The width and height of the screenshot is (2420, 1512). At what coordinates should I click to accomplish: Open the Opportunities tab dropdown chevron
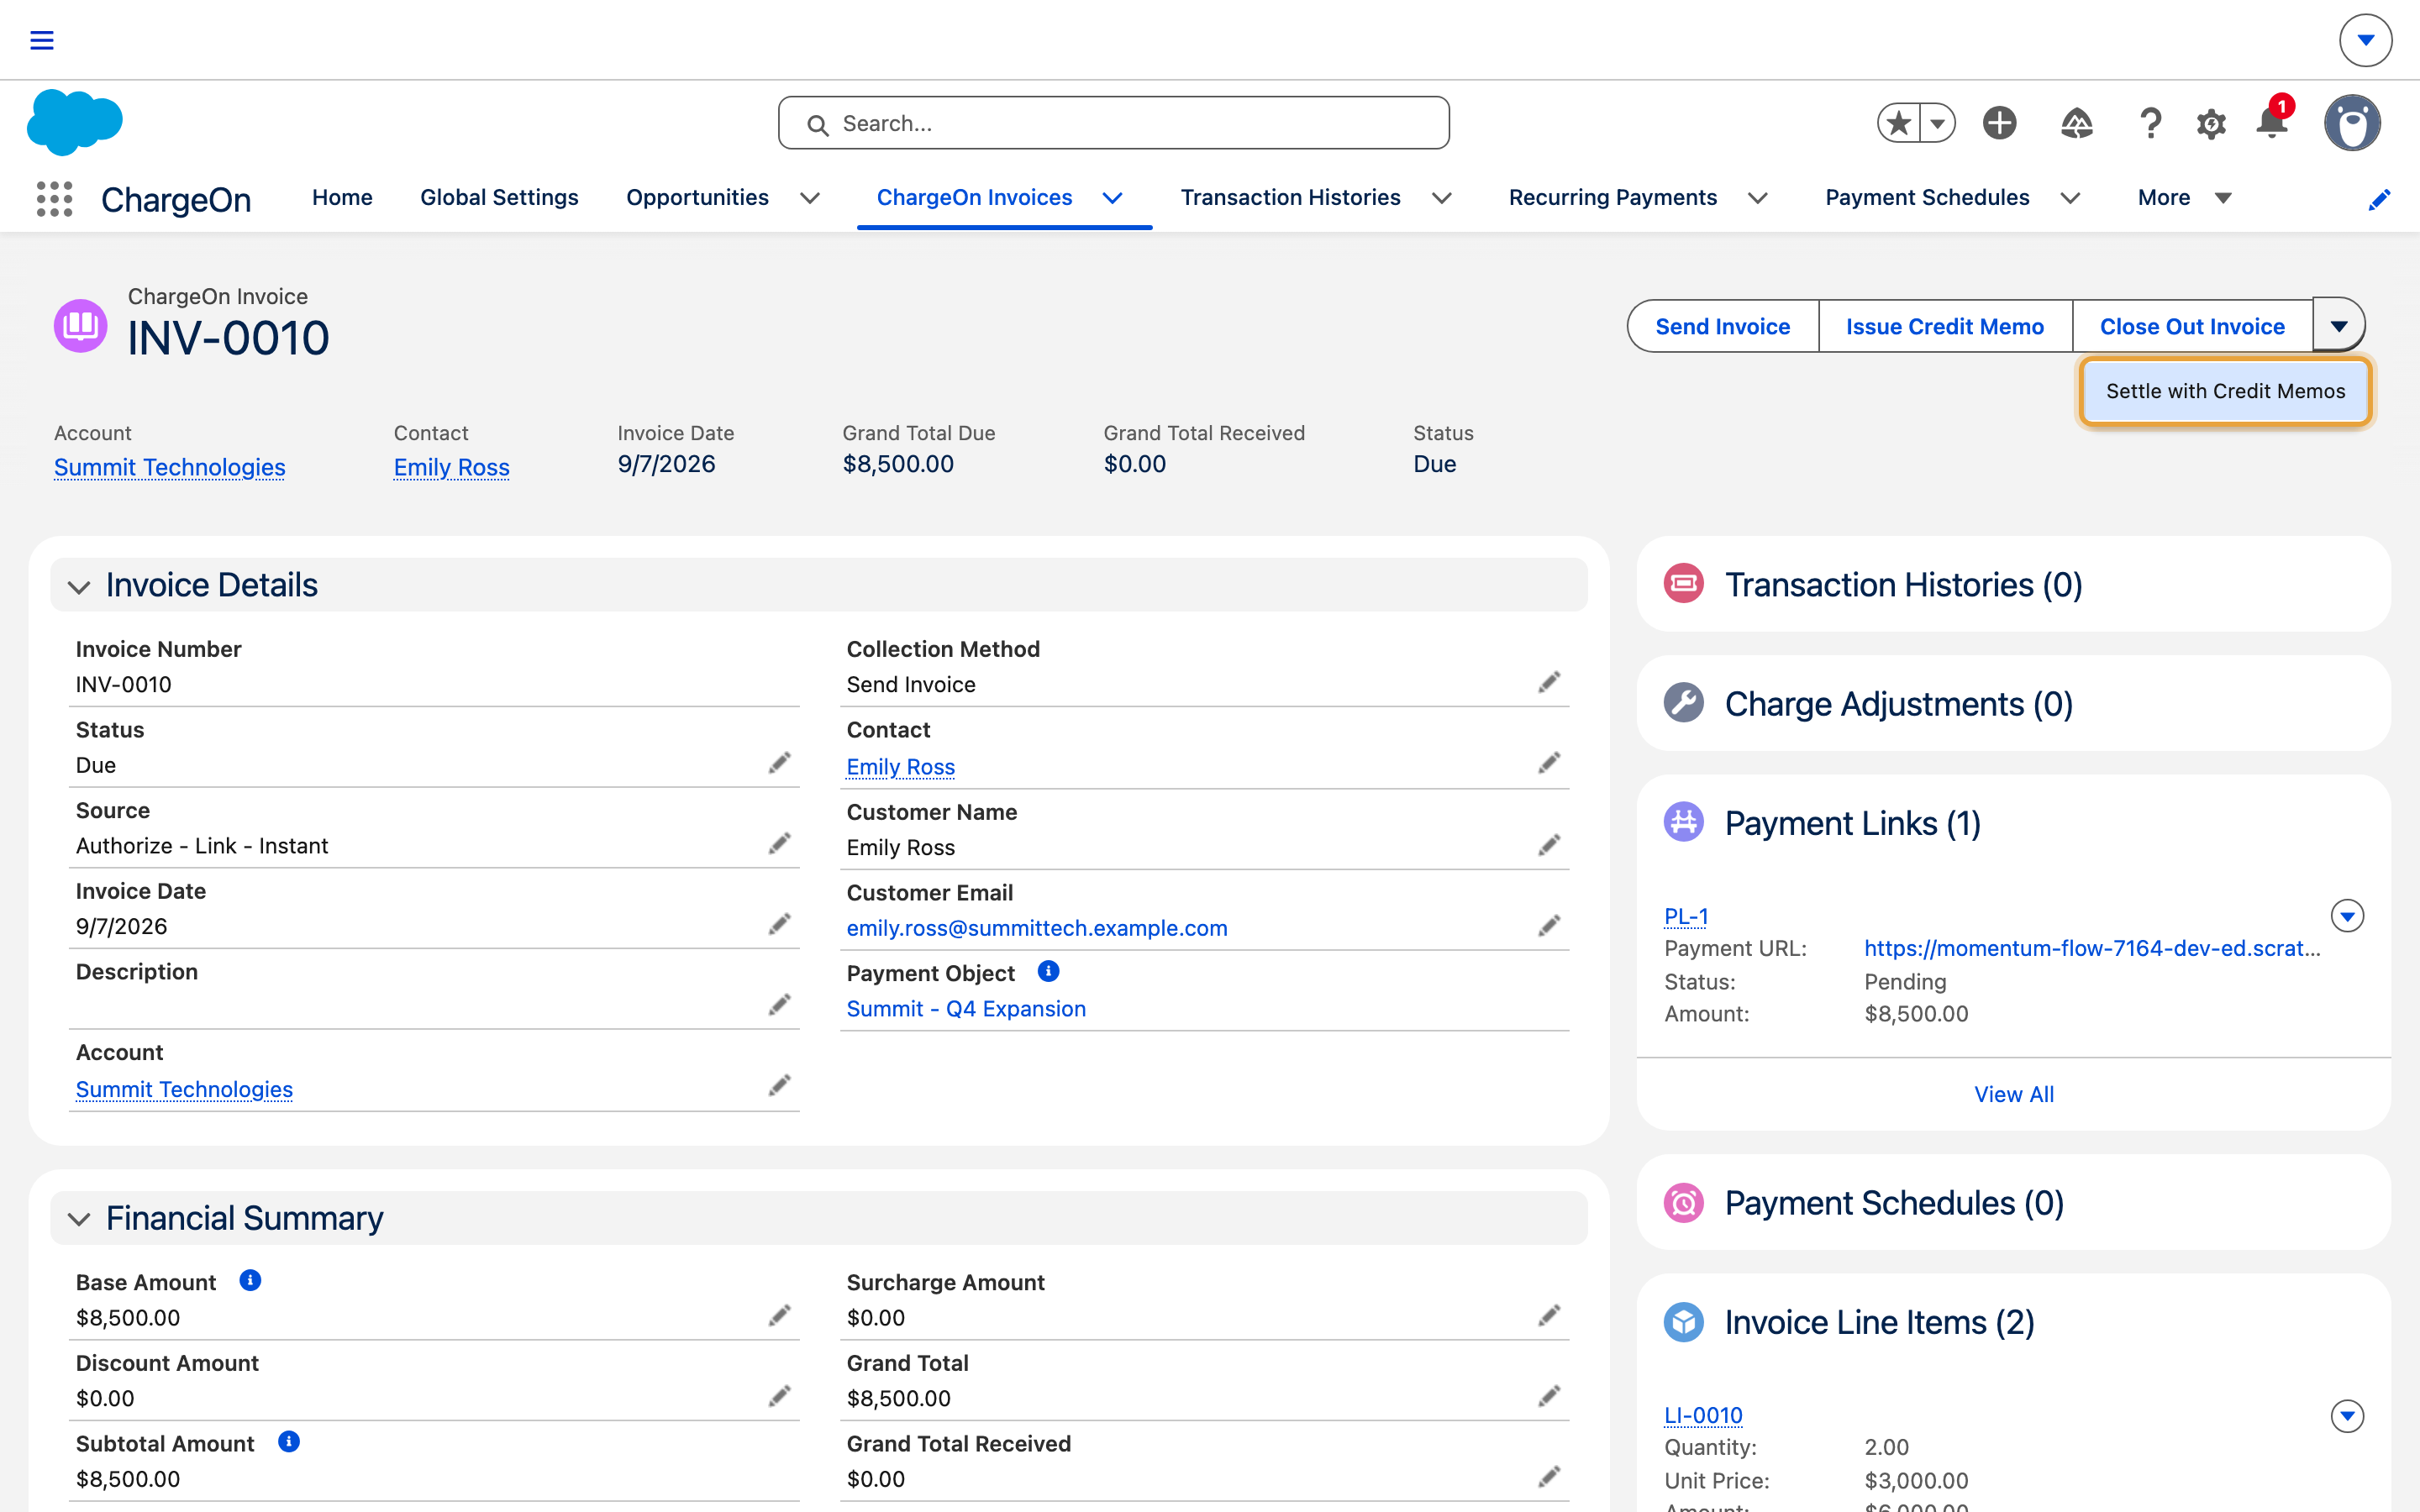[x=811, y=198]
